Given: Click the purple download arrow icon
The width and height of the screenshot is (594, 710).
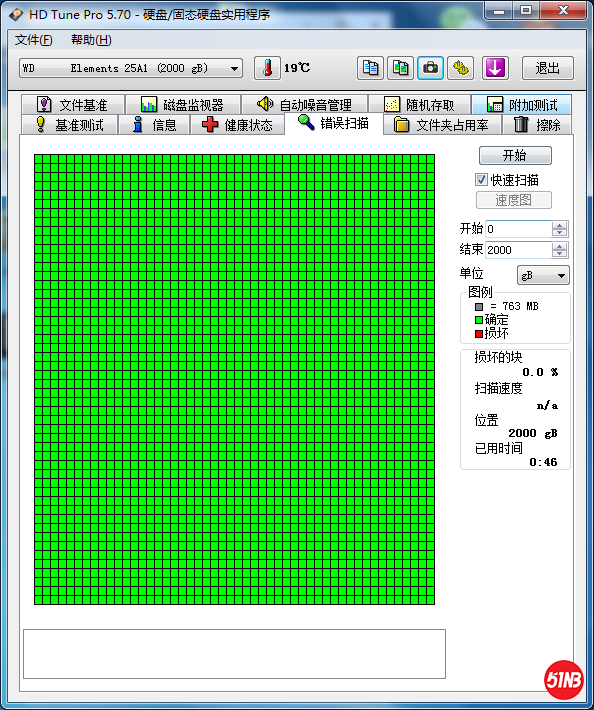Looking at the screenshot, I should (495, 68).
